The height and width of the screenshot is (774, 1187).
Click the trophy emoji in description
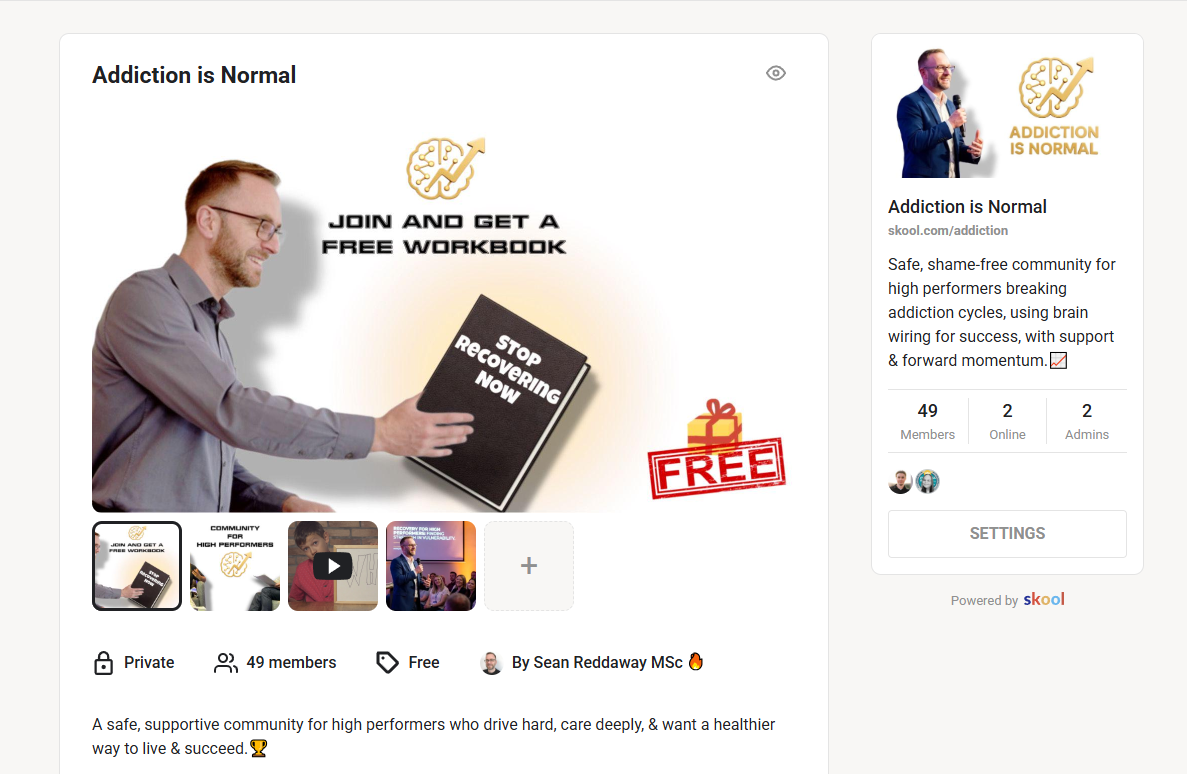coord(259,748)
